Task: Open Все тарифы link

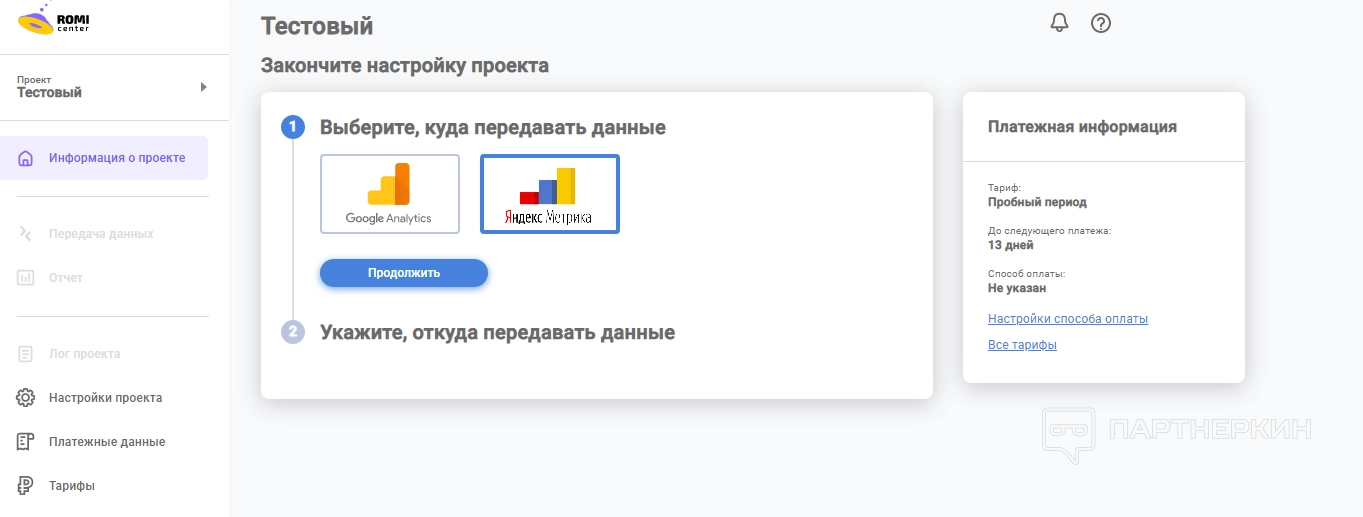Action: point(1022,345)
